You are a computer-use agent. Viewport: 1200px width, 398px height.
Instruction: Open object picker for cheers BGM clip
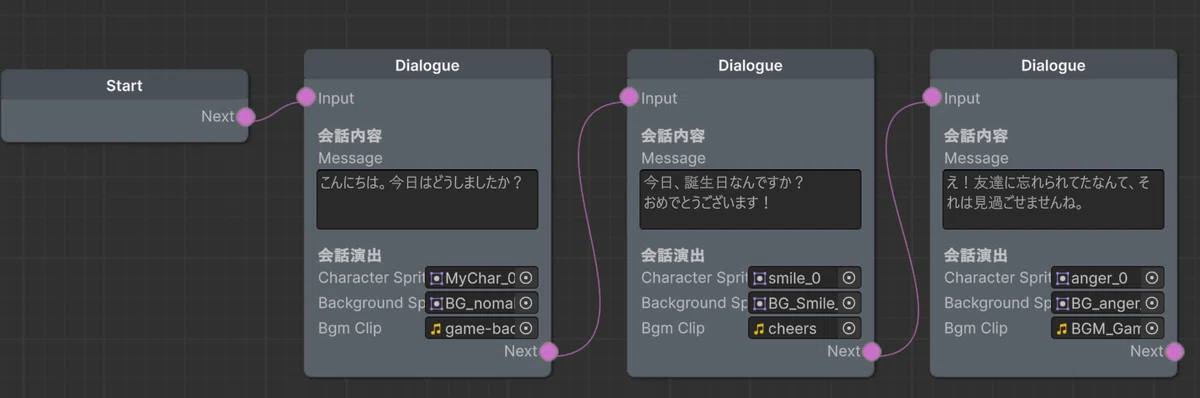pos(849,328)
